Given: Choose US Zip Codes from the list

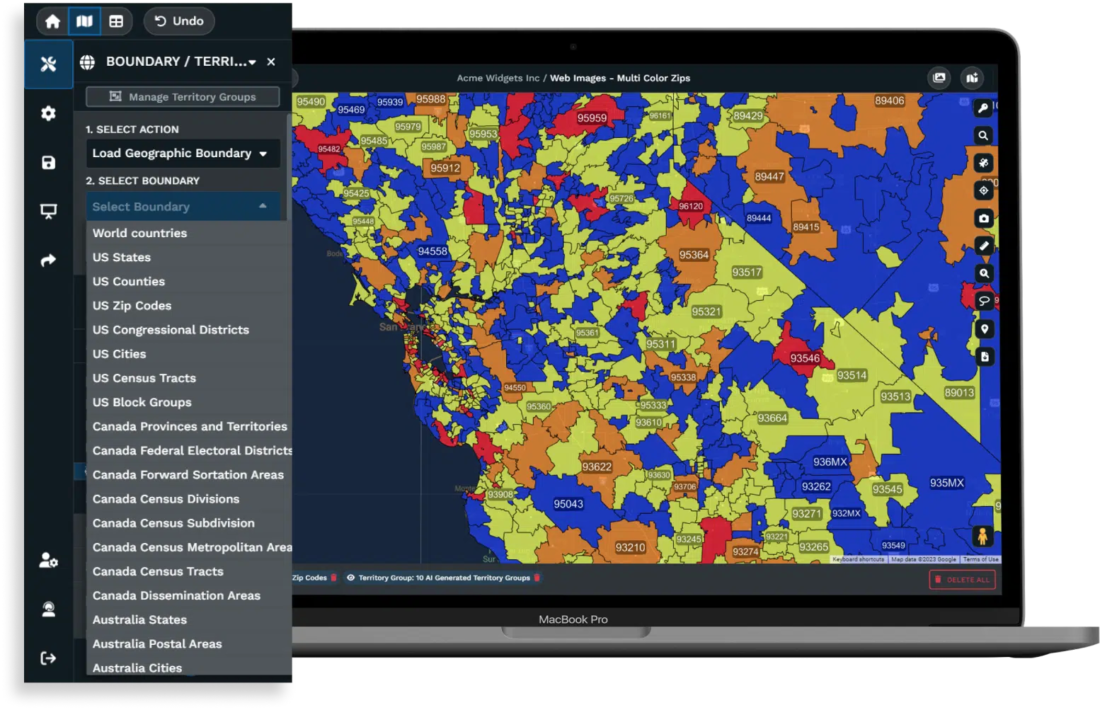Looking at the screenshot, I should [x=132, y=306].
